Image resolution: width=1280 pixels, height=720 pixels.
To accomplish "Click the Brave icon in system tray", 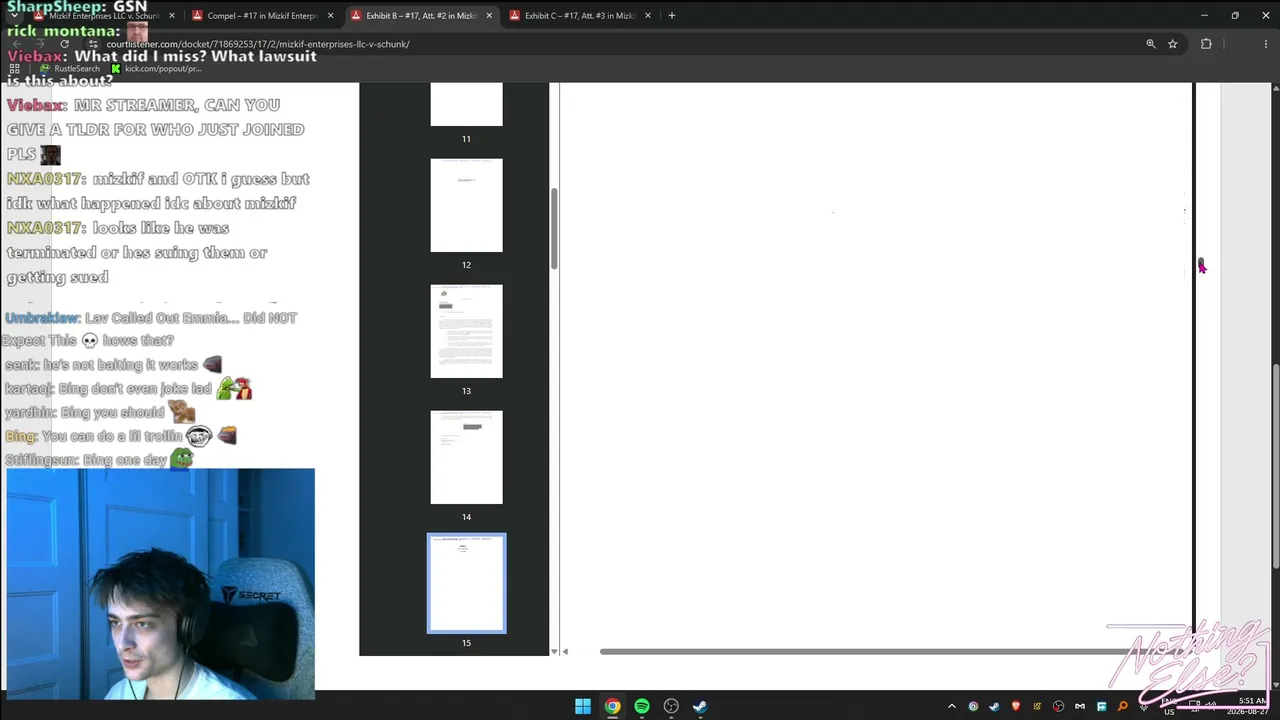I will 1016,706.
